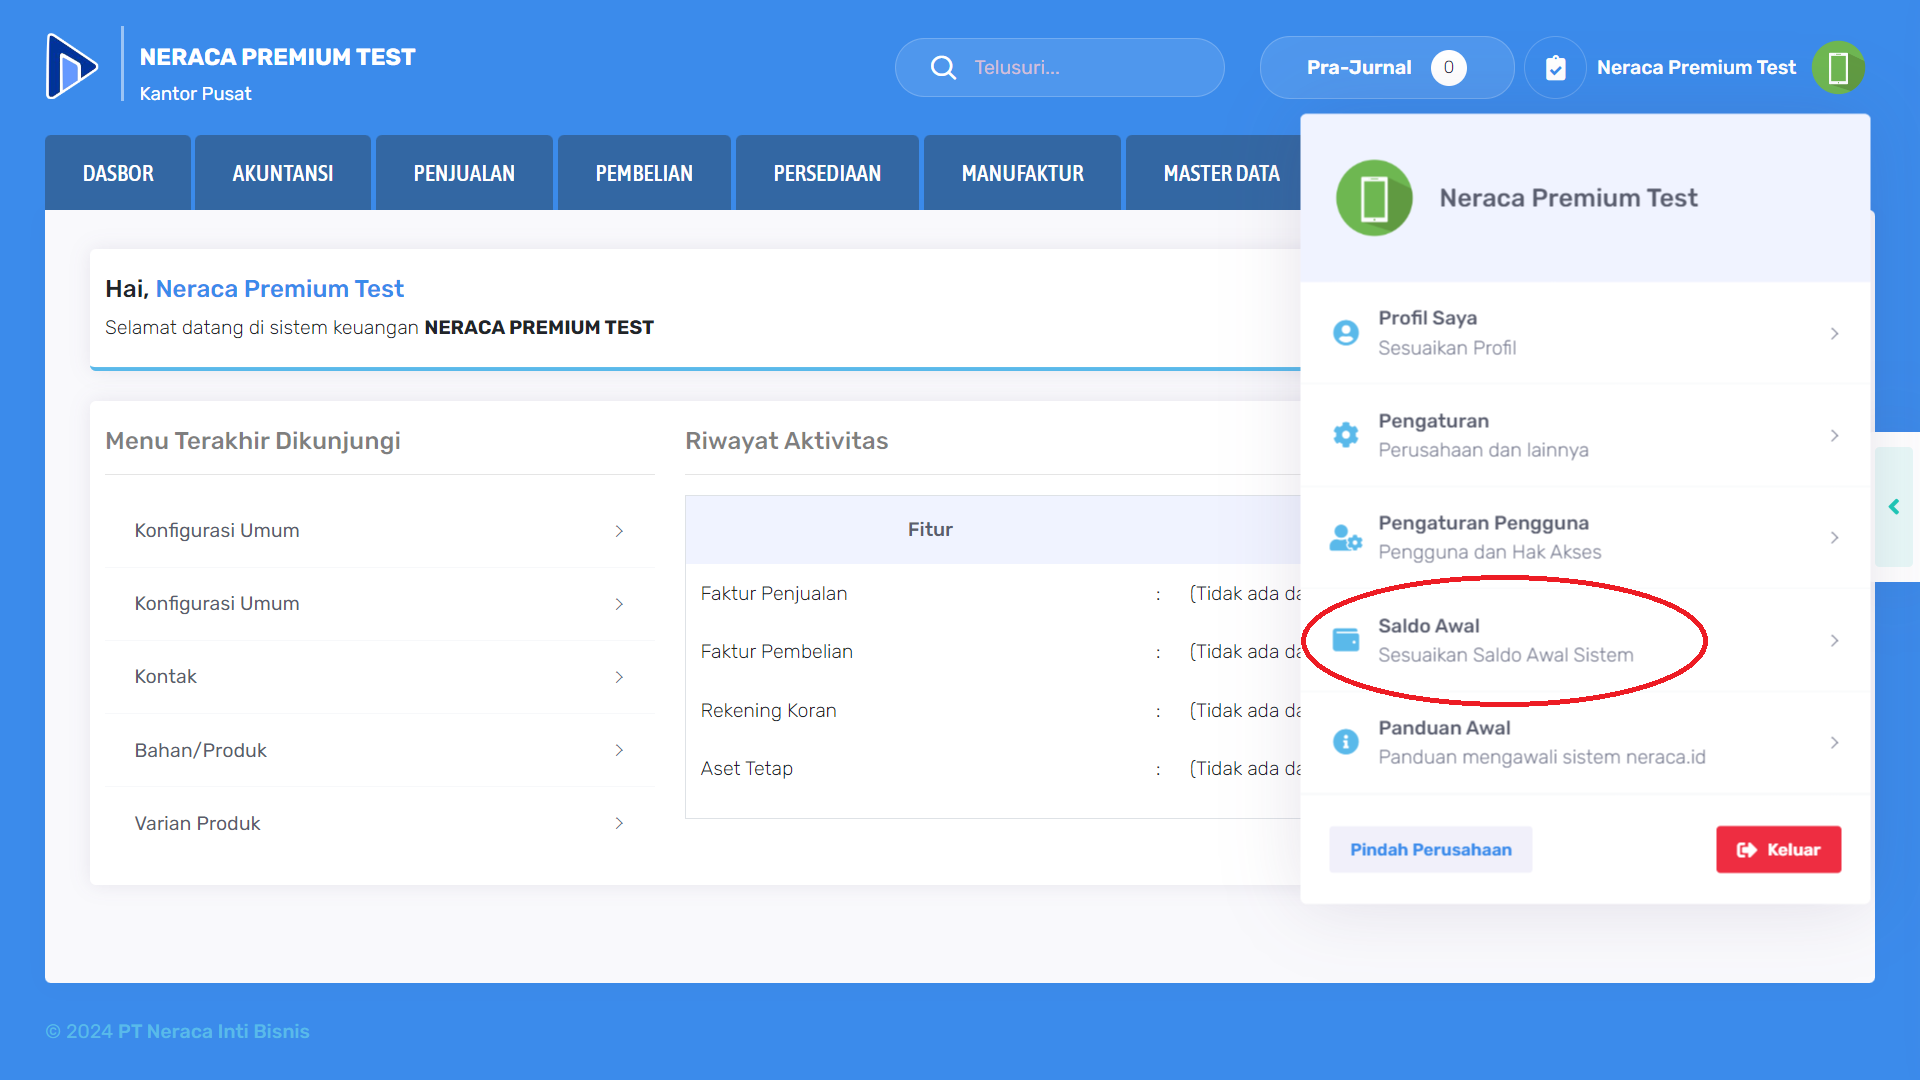Viewport: 1920px width, 1080px height.
Task: Click the Neraca Premium Test link in greeting
Action: click(279, 289)
